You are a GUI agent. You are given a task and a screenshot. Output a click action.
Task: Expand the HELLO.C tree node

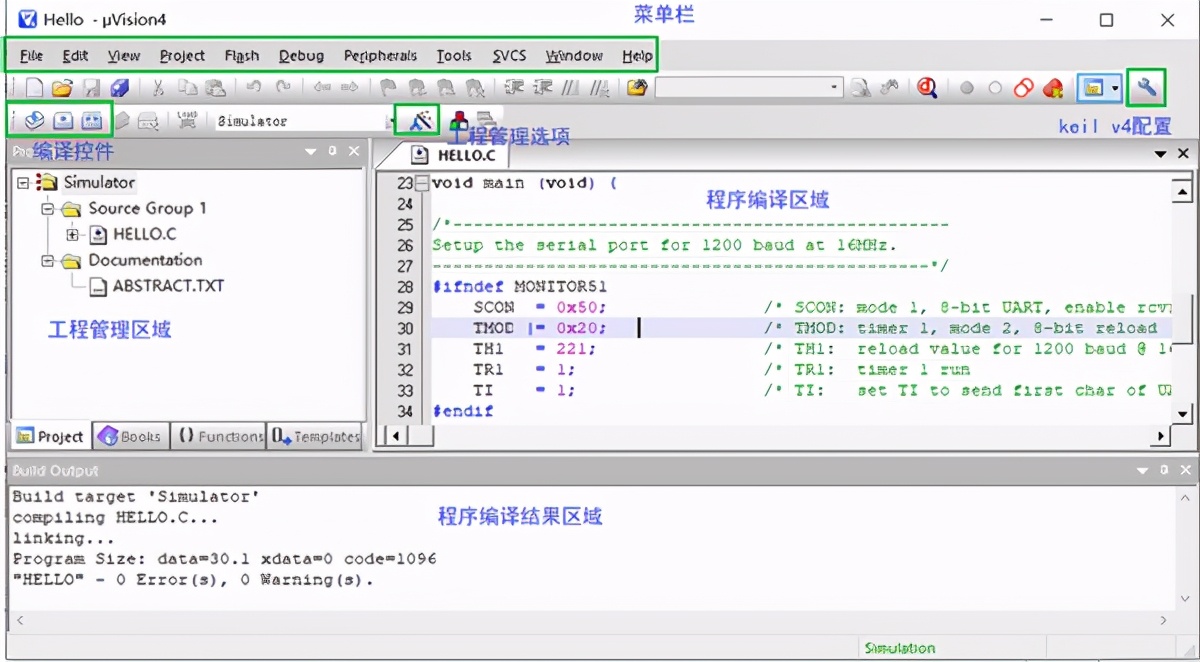tap(72, 235)
